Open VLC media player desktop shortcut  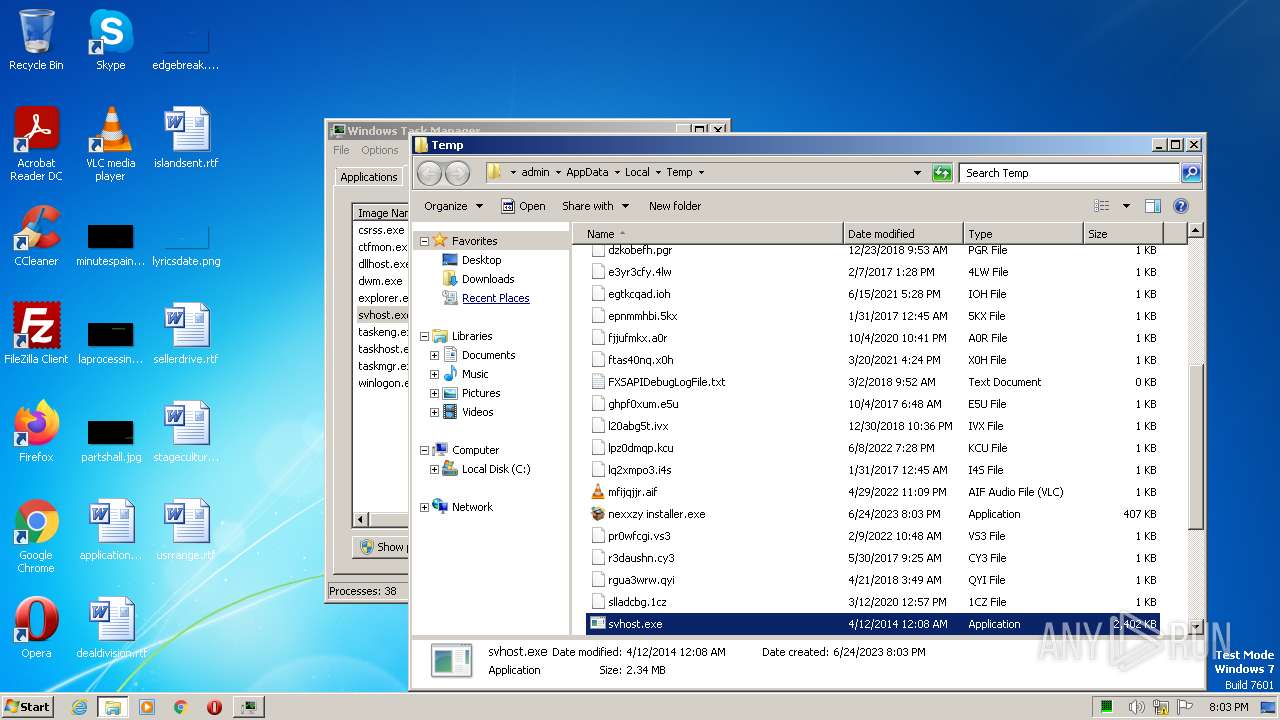pos(110,144)
